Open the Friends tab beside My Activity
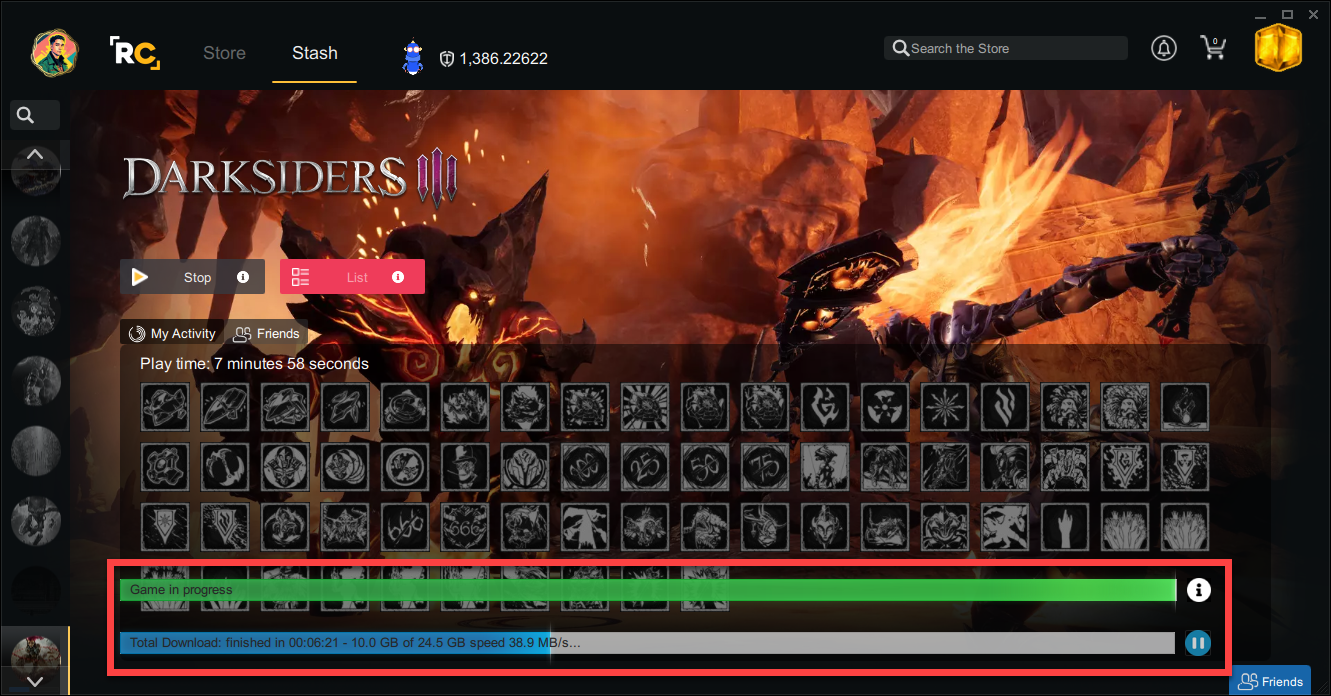Image resolution: width=1331 pixels, height=696 pixels. point(265,334)
